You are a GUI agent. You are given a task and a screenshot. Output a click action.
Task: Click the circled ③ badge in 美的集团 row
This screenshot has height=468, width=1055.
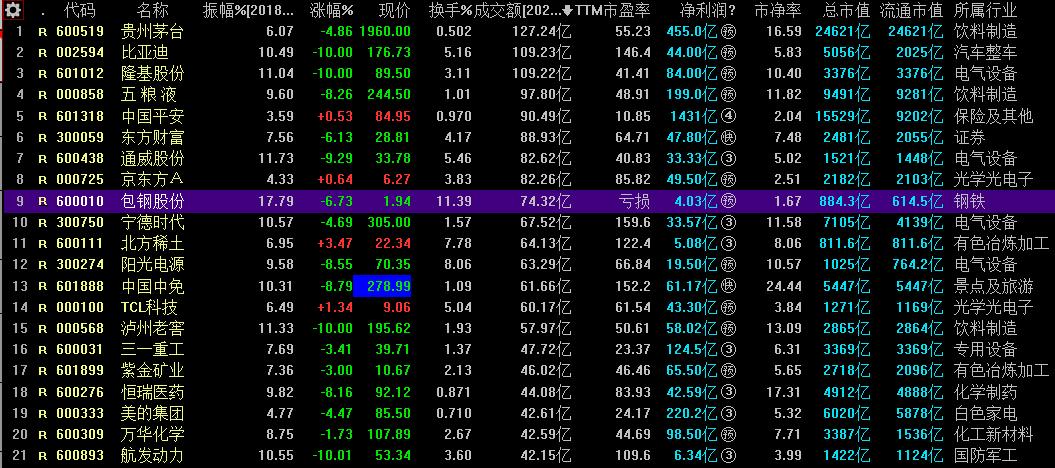pyautogui.click(x=729, y=414)
